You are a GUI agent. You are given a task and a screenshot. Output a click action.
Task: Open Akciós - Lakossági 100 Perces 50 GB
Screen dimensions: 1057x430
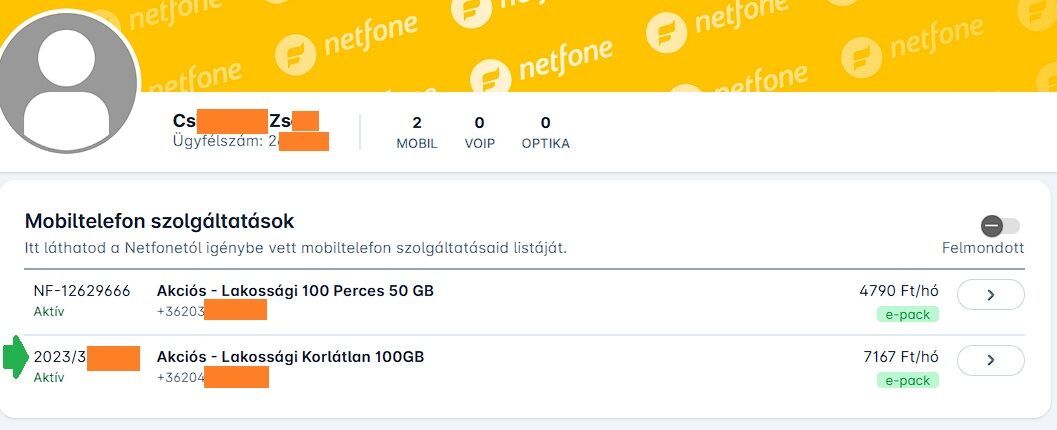tap(295, 291)
